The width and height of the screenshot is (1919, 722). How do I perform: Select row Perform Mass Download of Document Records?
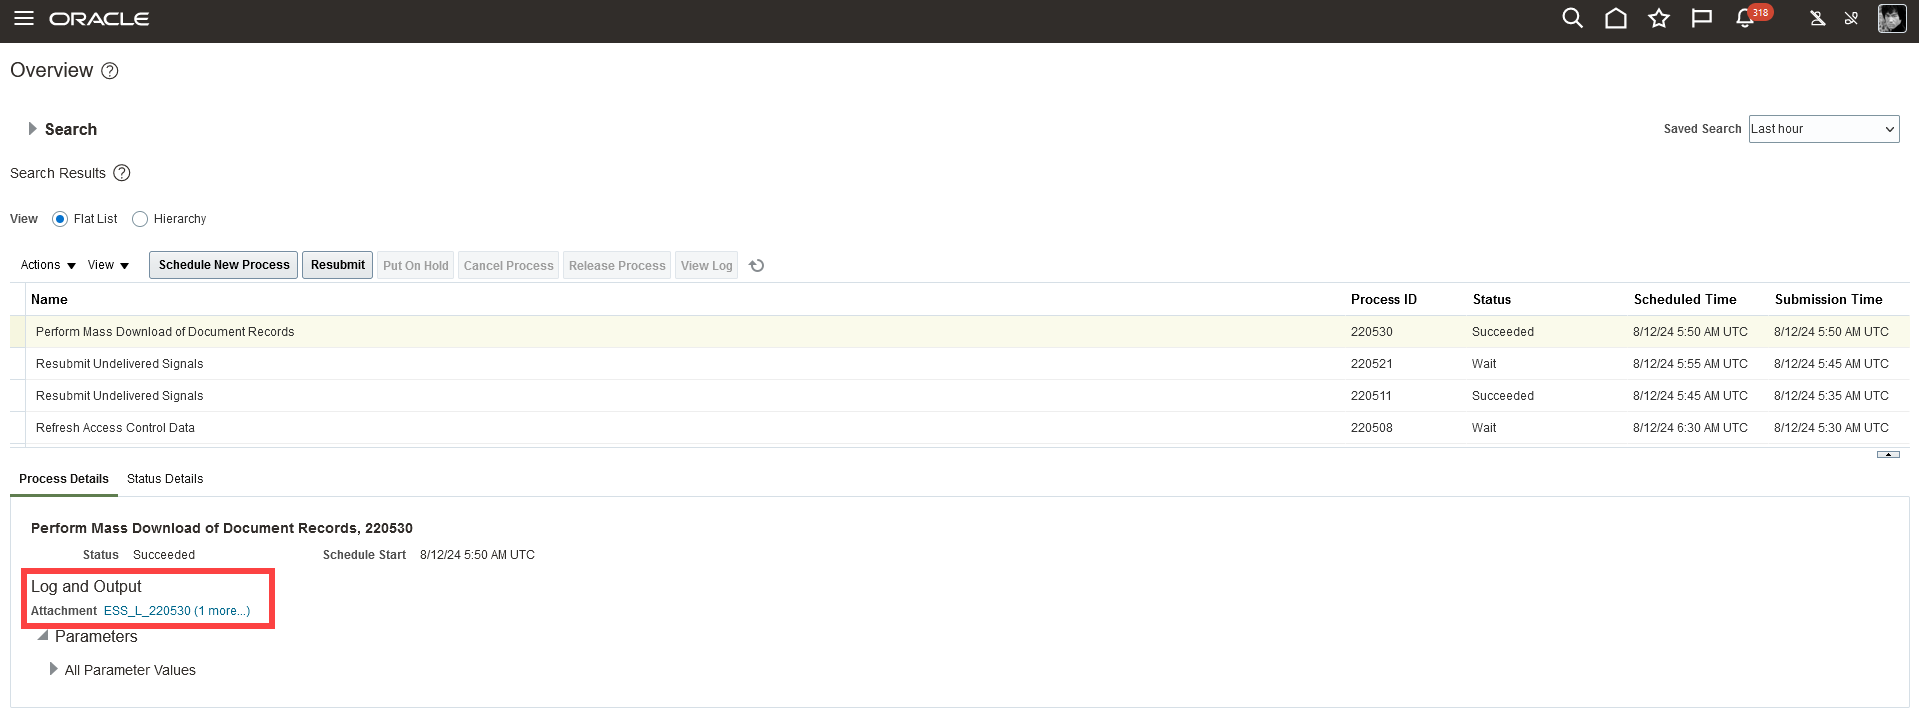960,332
